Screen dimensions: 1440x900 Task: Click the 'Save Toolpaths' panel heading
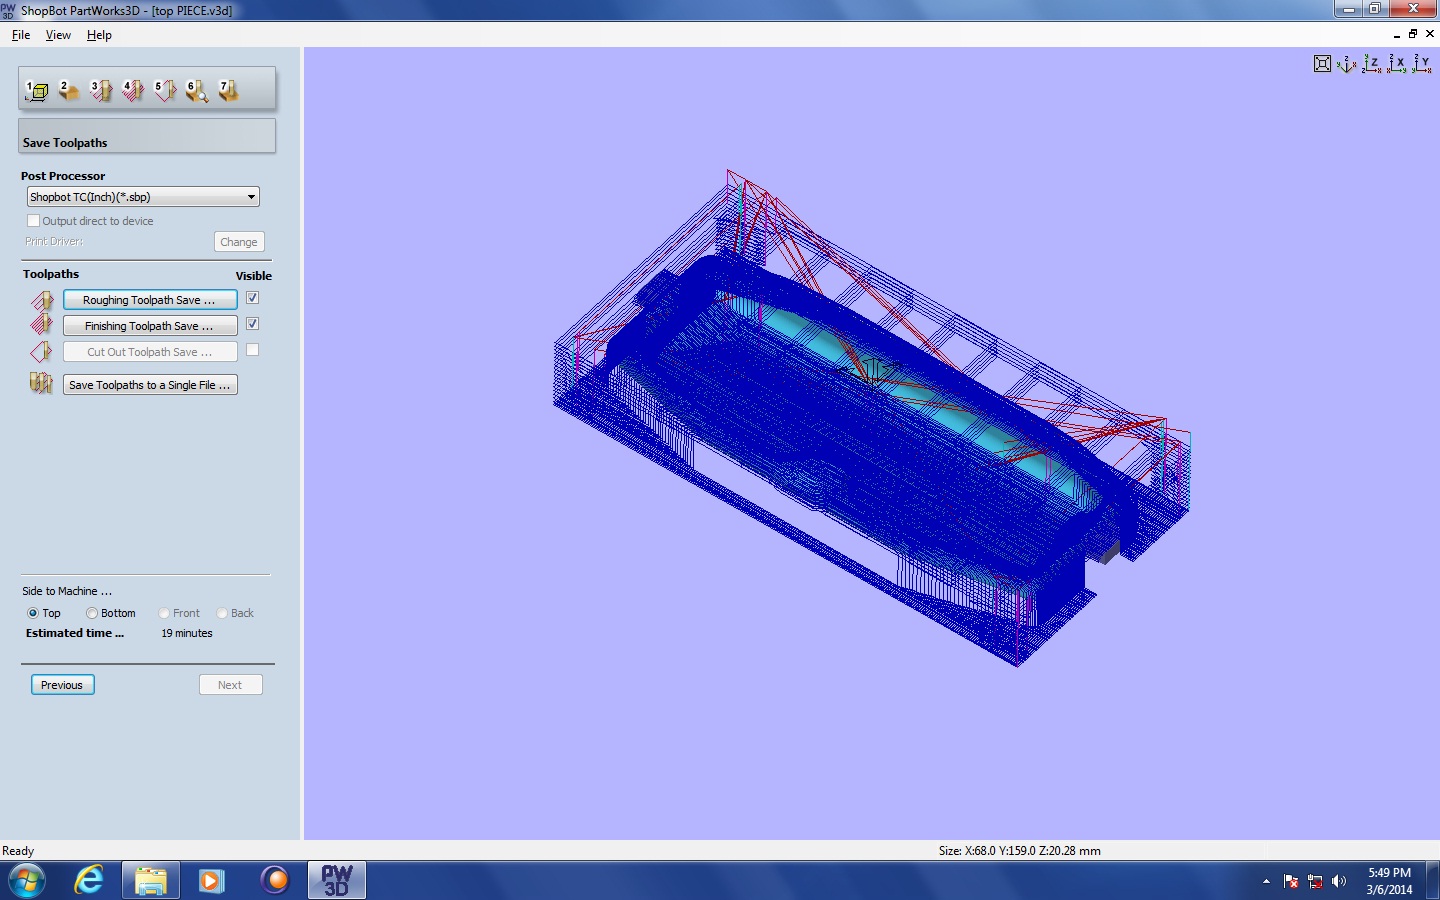65,143
